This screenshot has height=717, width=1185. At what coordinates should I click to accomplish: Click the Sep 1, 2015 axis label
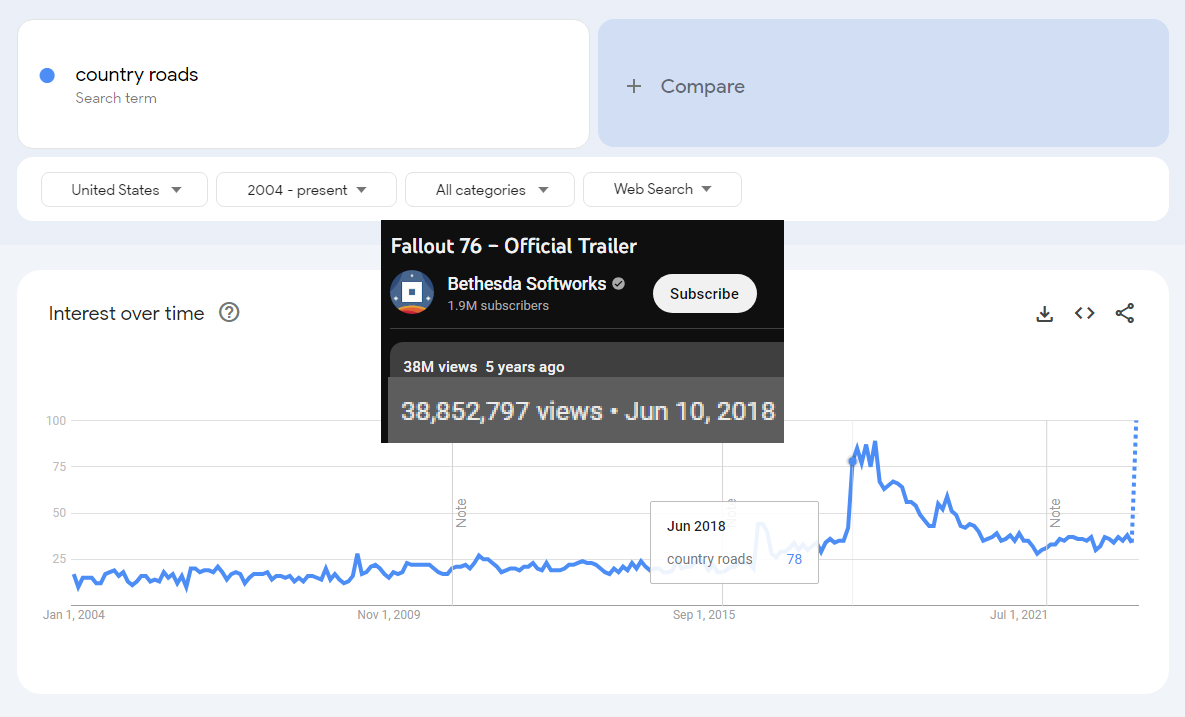click(x=704, y=615)
